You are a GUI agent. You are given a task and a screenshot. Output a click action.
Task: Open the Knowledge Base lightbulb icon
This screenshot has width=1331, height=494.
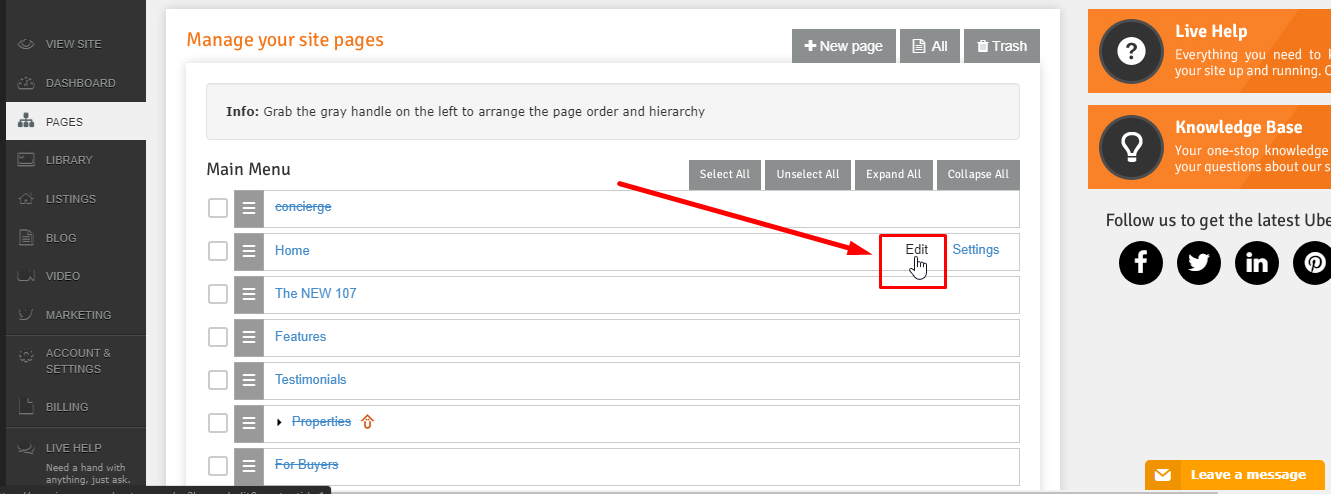1130,147
